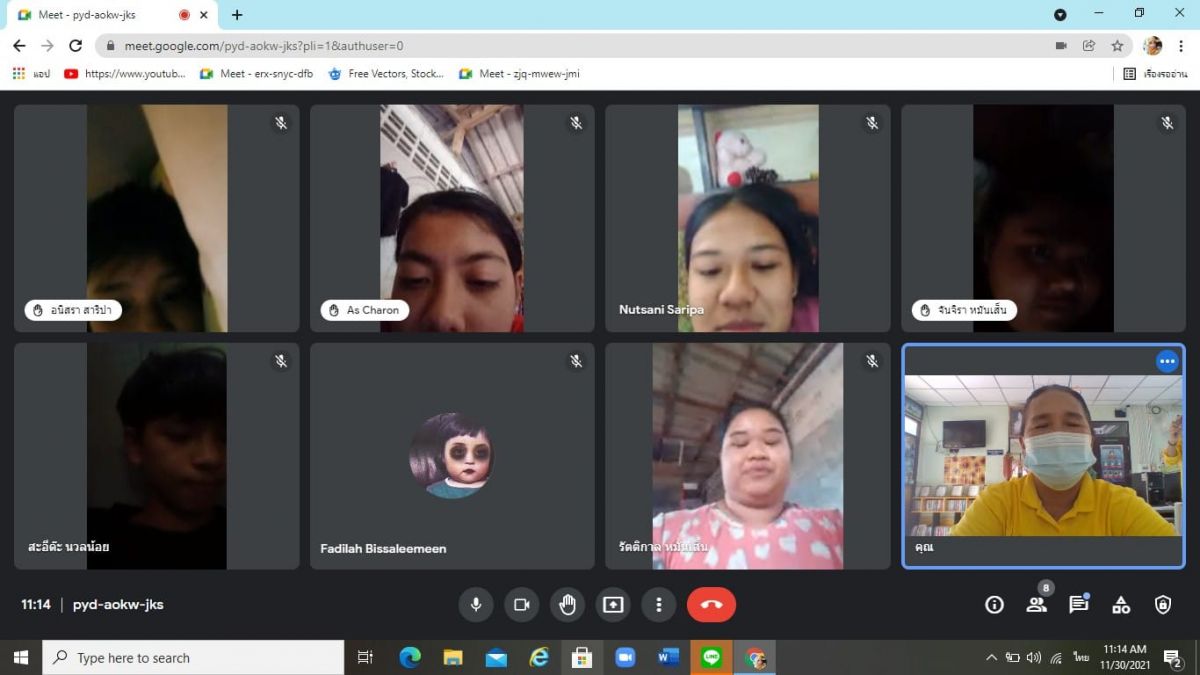The width and height of the screenshot is (1200, 675).
Task: Raise hand in the meeting
Action: [x=567, y=605]
